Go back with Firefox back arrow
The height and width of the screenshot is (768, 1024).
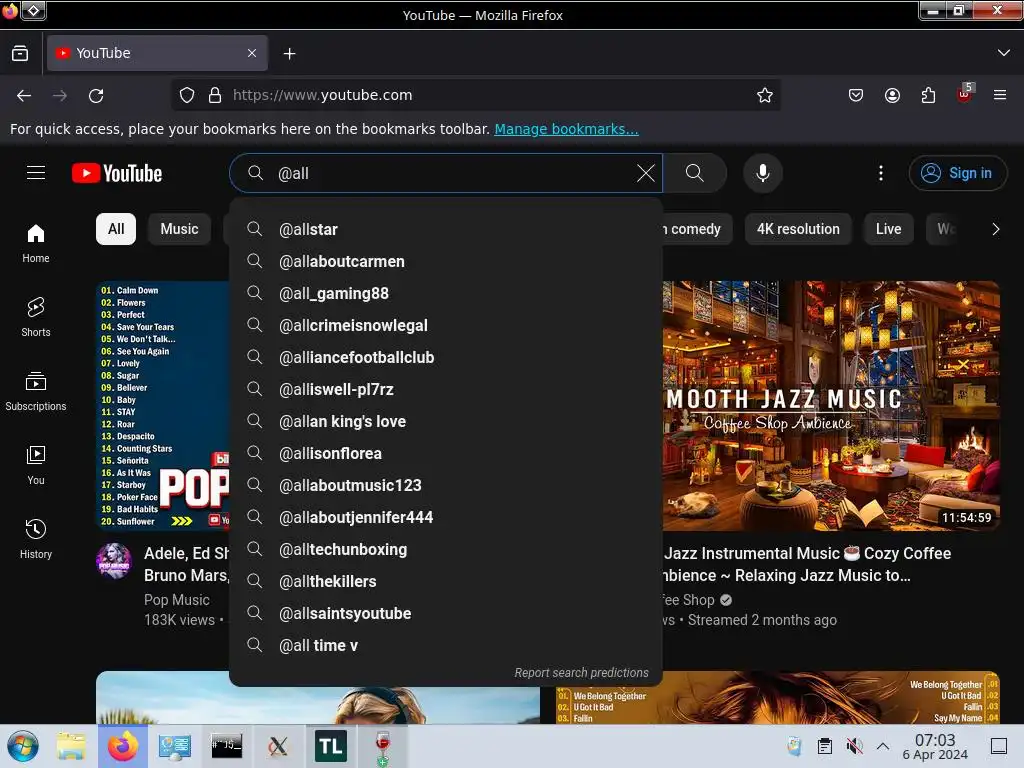[x=24, y=95]
